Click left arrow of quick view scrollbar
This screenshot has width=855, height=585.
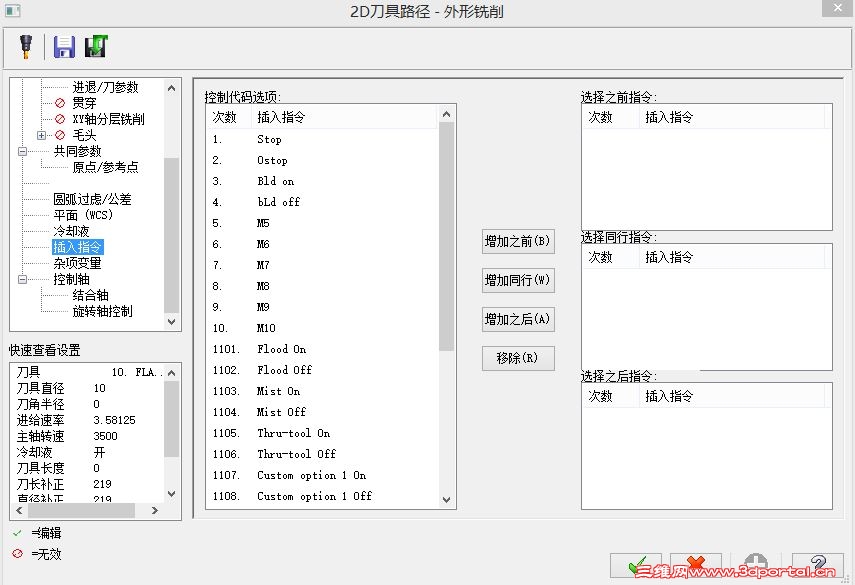tap(19, 510)
